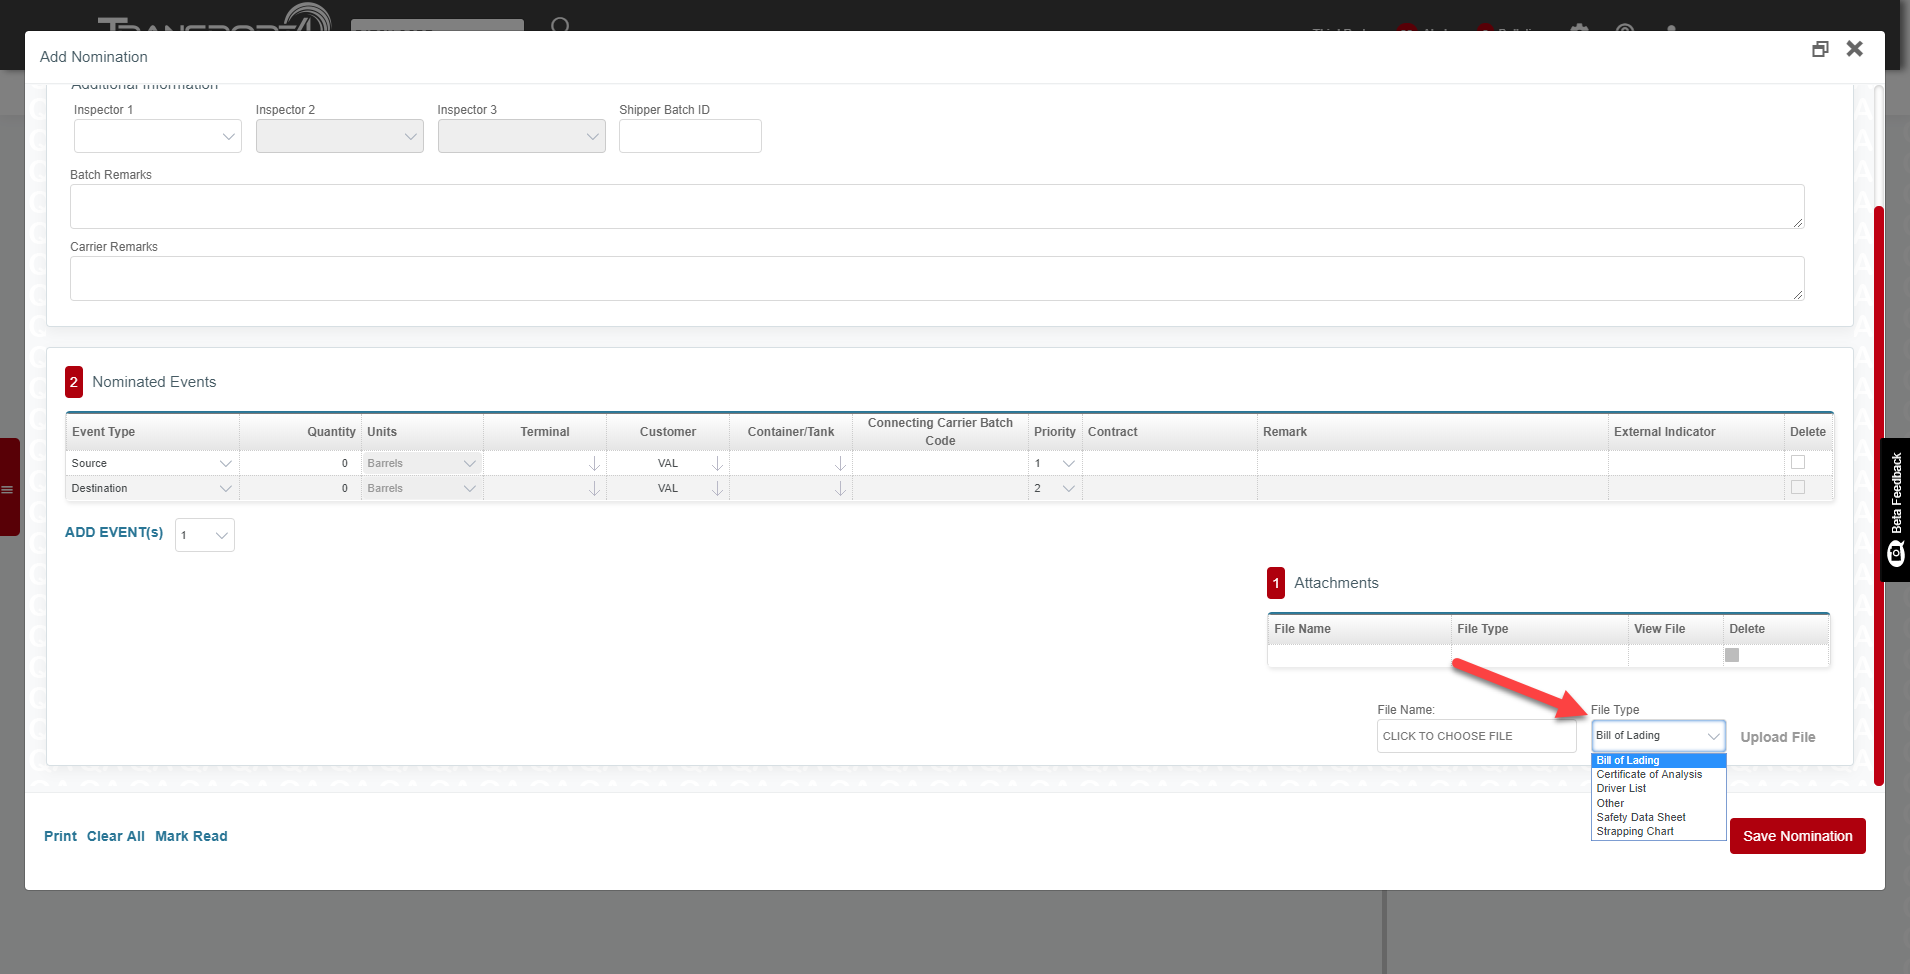
Task: Check the Delete box for Destination event
Action: [x=1798, y=488]
